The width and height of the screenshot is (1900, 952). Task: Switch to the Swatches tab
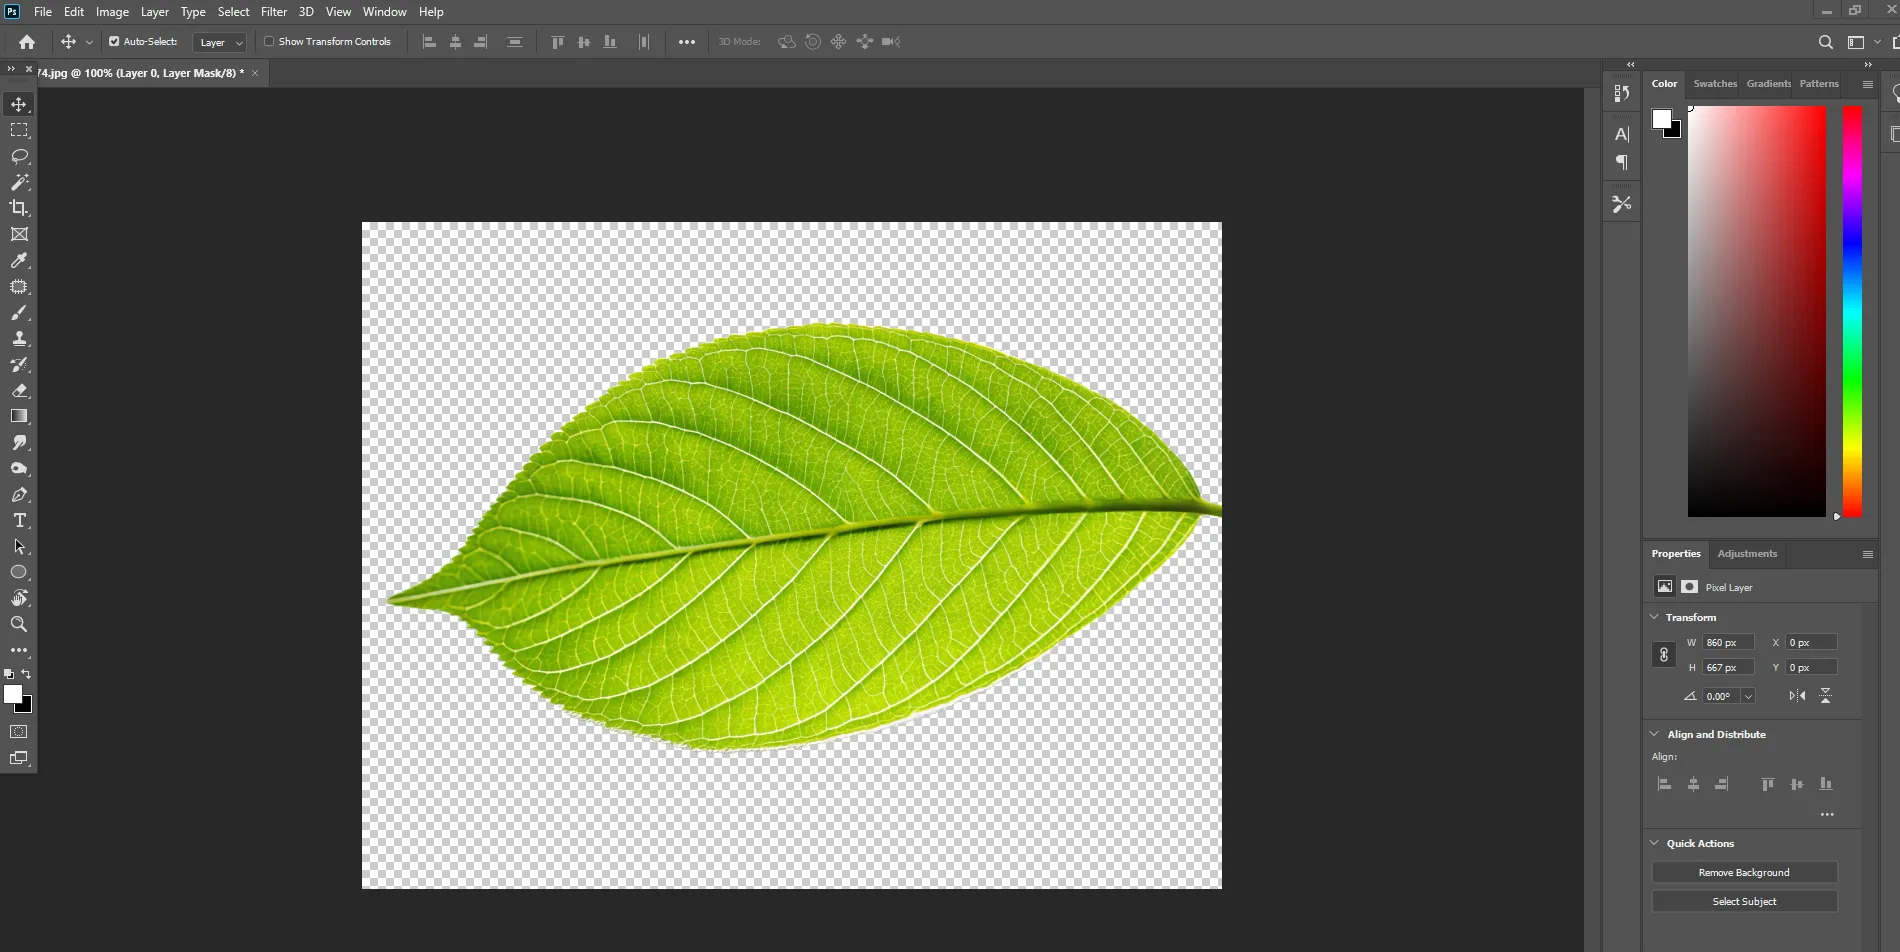tap(1715, 84)
